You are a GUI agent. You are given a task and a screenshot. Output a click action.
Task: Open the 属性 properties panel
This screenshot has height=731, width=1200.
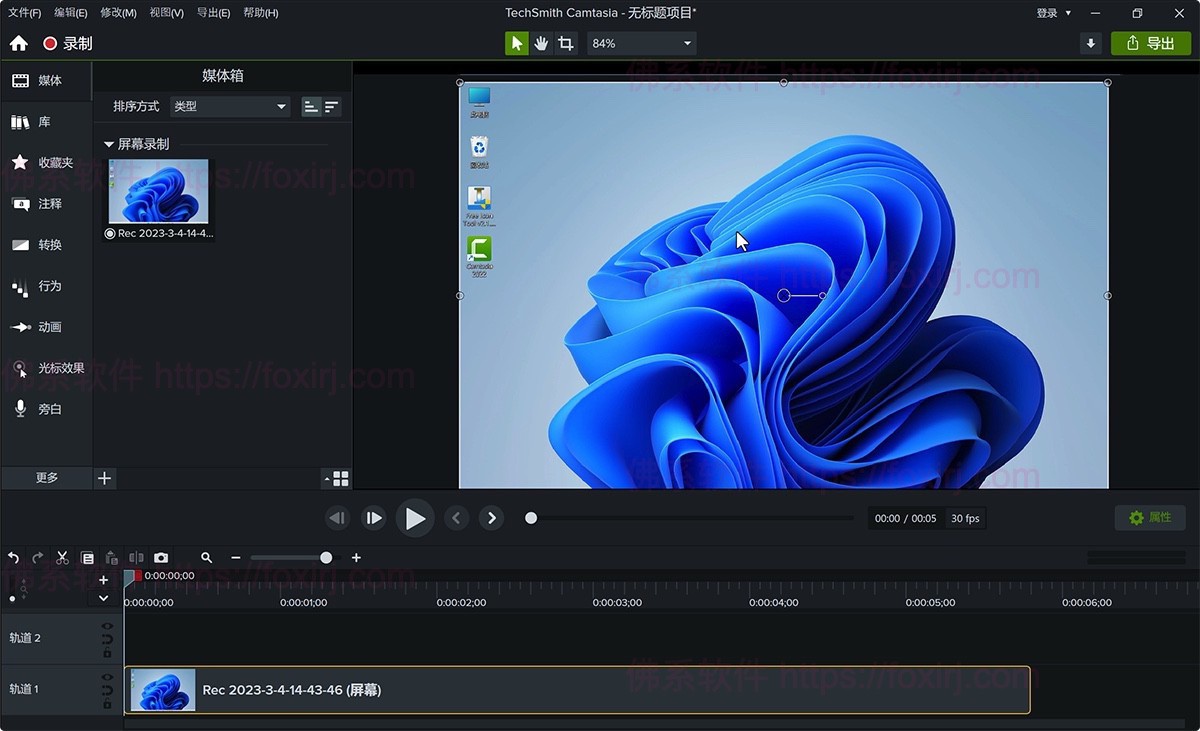click(1149, 518)
